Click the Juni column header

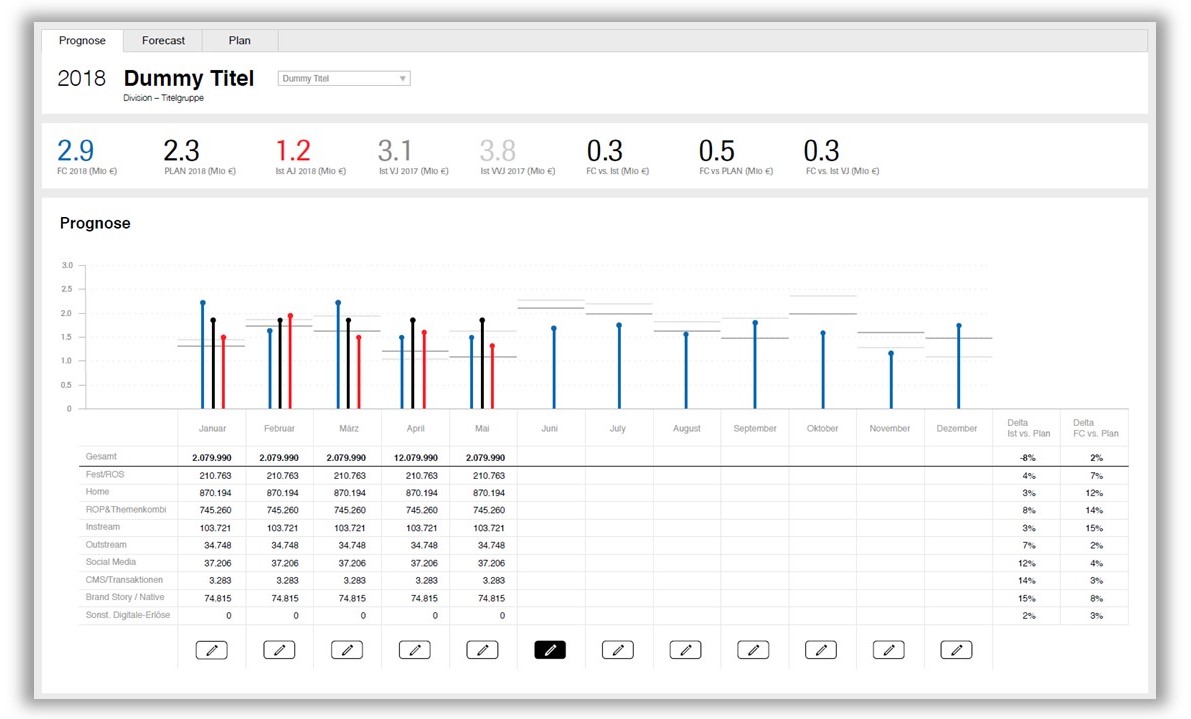click(550, 428)
